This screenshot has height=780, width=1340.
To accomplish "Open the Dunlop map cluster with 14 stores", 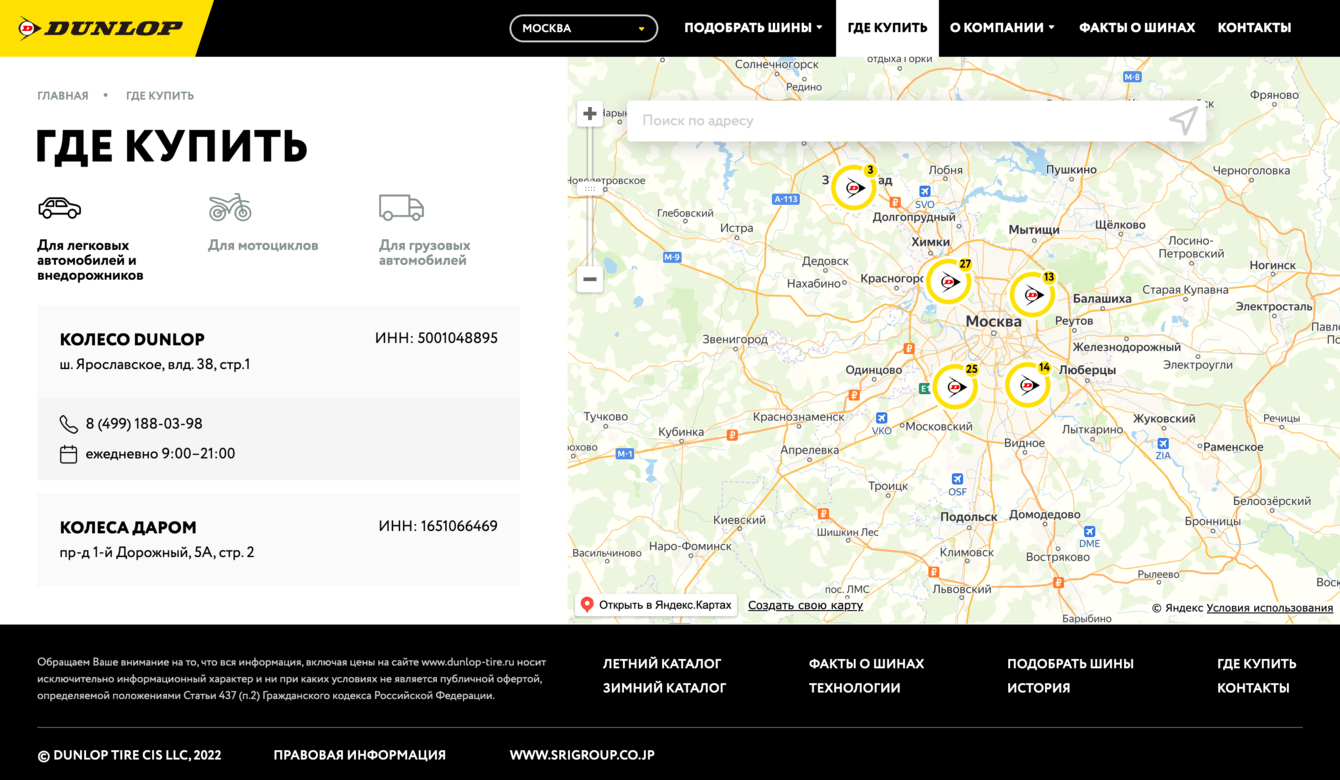I will [x=1028, y=384].
